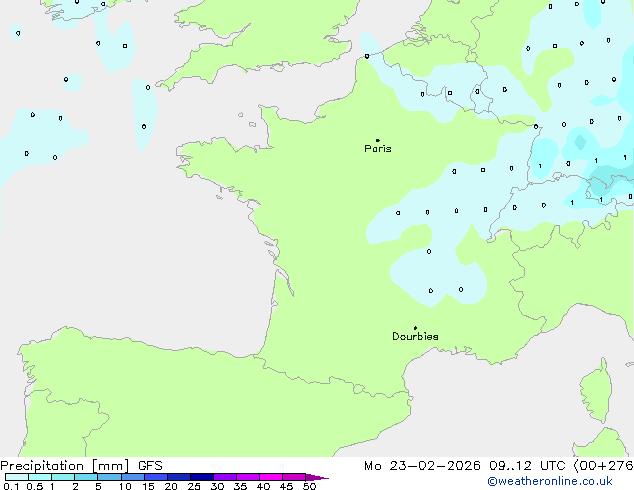Click the "09..12 UTC" time label
This screenshot has height=490, width=634.
pos(527,466)
